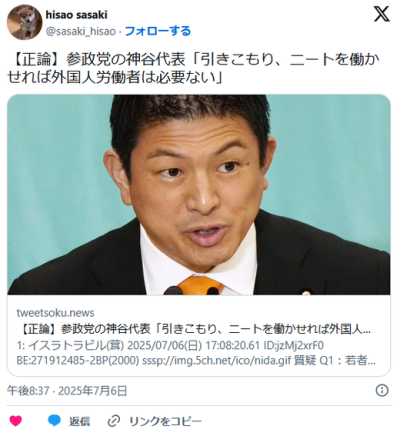400x429 pixels.
Task: Open the tweetsoku.news domain link
Action: tap(55, 313)
